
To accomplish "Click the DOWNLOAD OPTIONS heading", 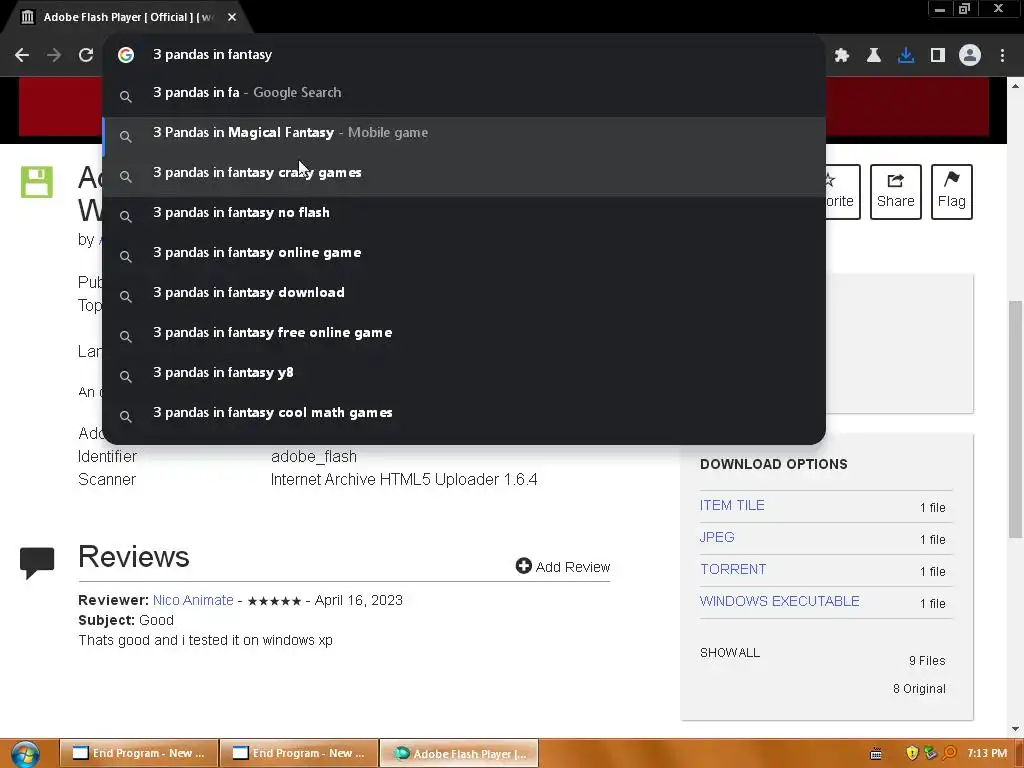I will (774, 464).
